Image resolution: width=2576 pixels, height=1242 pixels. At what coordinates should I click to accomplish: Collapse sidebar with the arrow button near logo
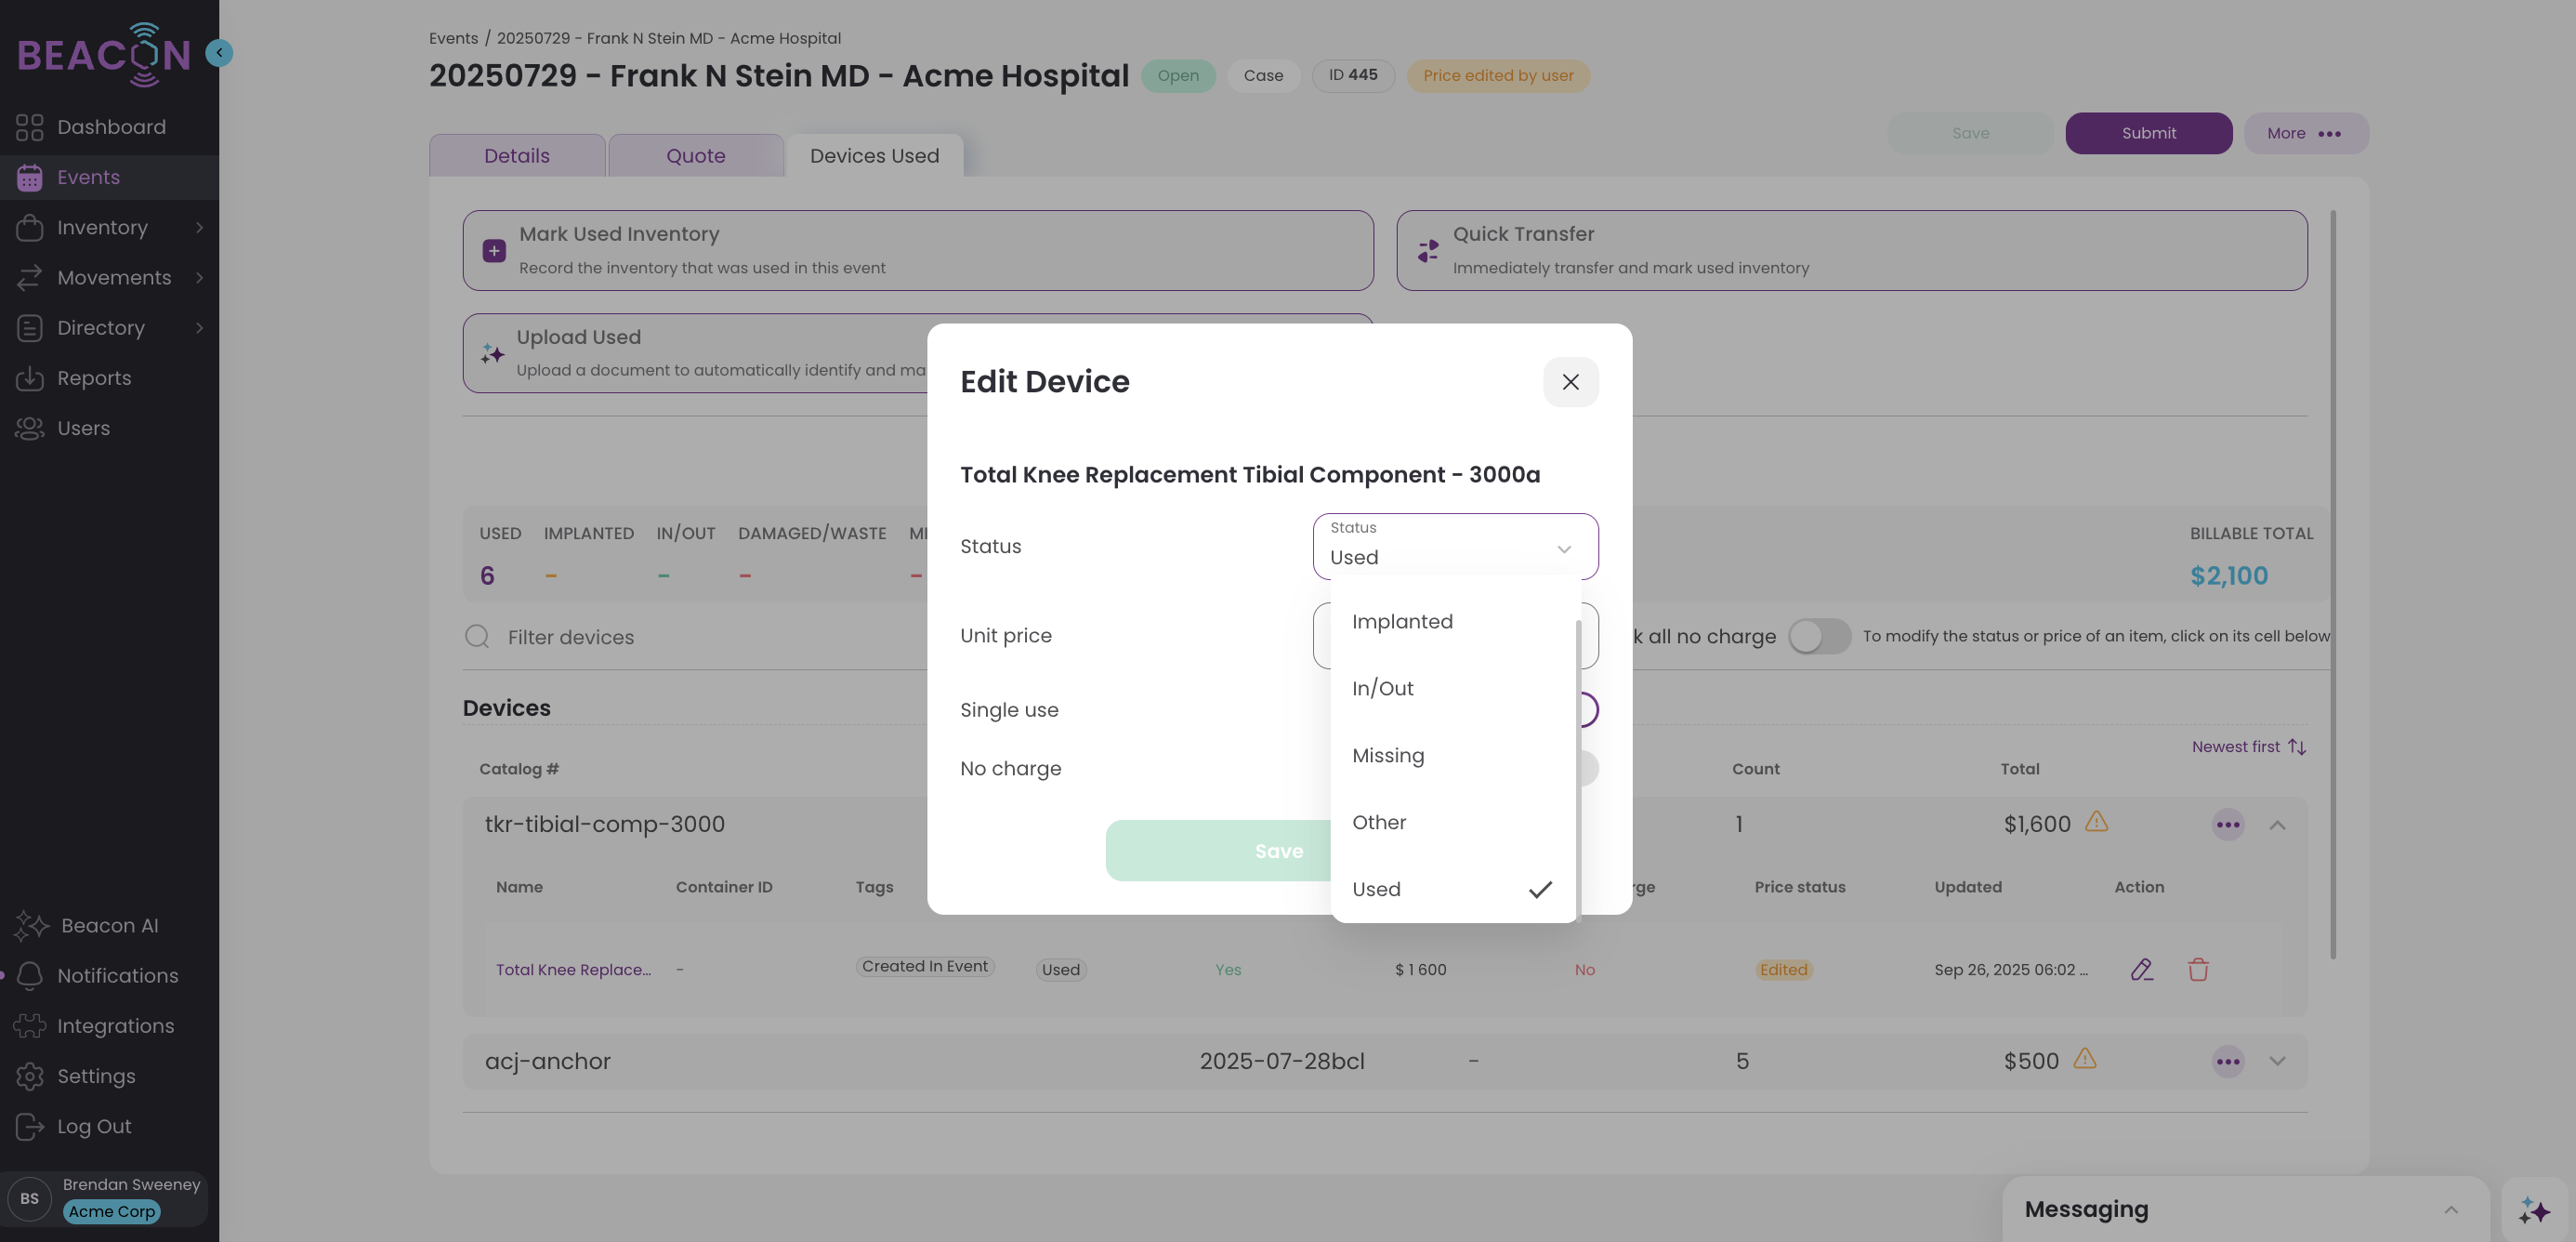tap(219, 52)
